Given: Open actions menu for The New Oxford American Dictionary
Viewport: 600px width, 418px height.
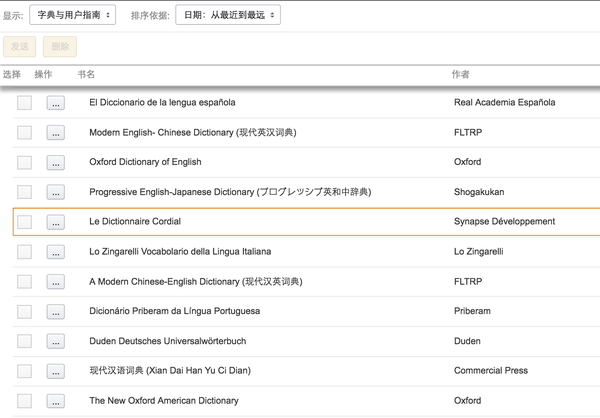Looking at the screenshot, I should [x=55, y=401].
